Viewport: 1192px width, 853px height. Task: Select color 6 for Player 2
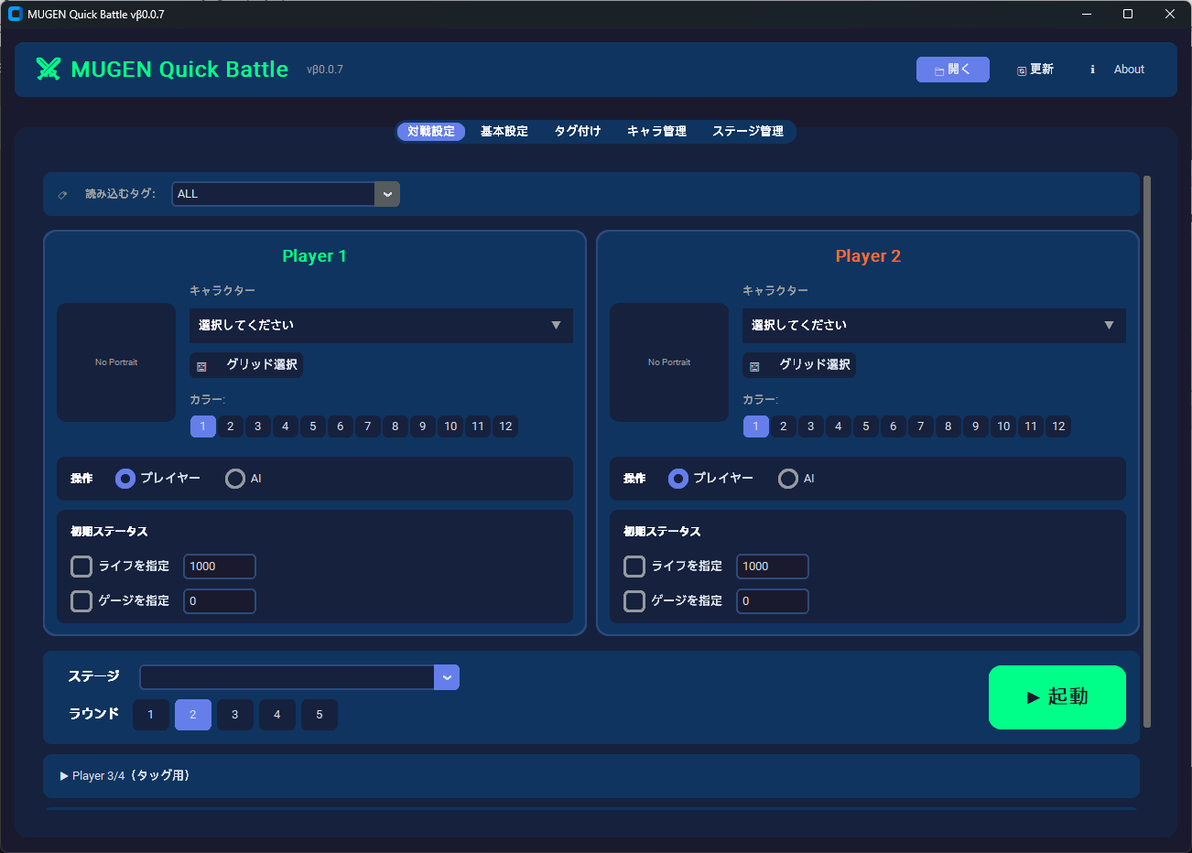coord(893,426)
